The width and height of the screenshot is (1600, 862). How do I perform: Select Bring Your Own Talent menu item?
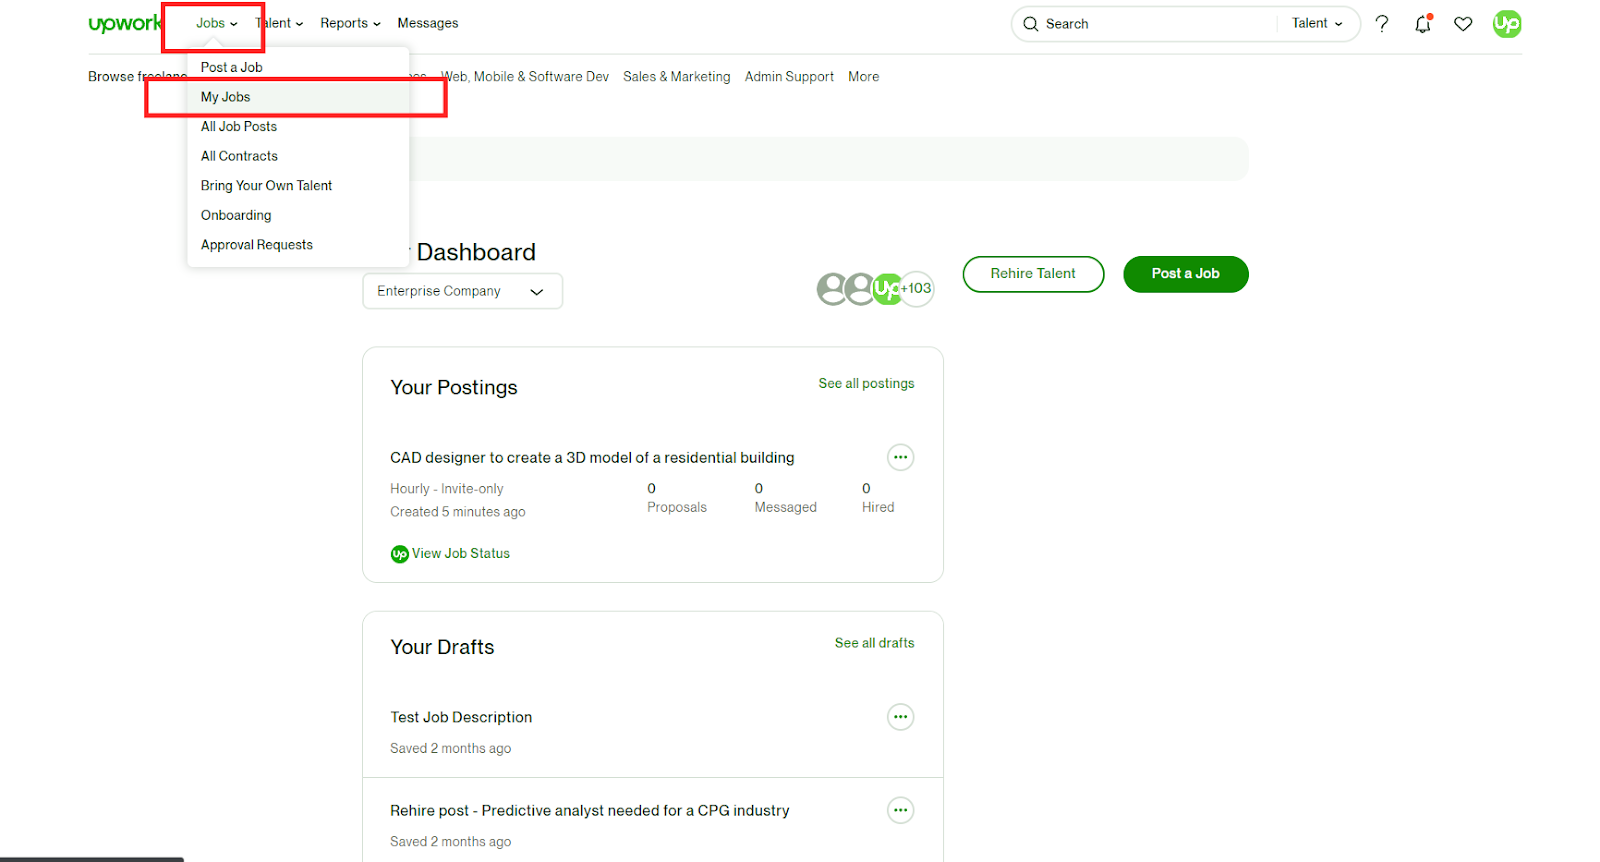point(266,186)
